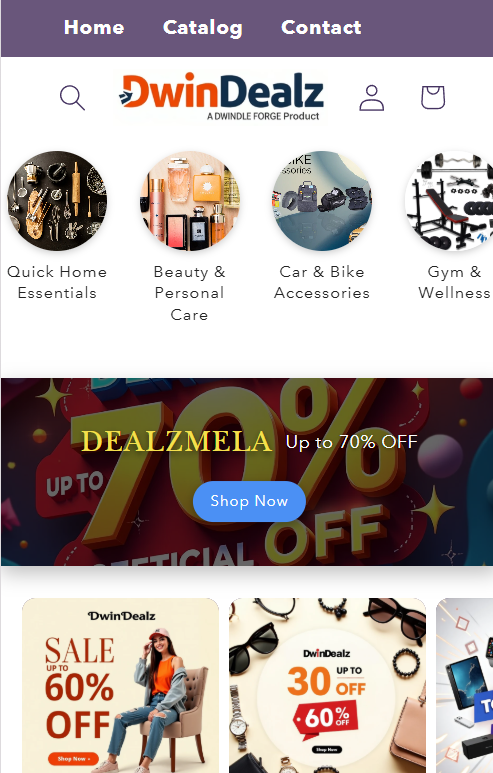This screenshot has width=493, height=773.
Task: Open the Contact menu item
Action: pyautogui.click(x=321, y=28)
